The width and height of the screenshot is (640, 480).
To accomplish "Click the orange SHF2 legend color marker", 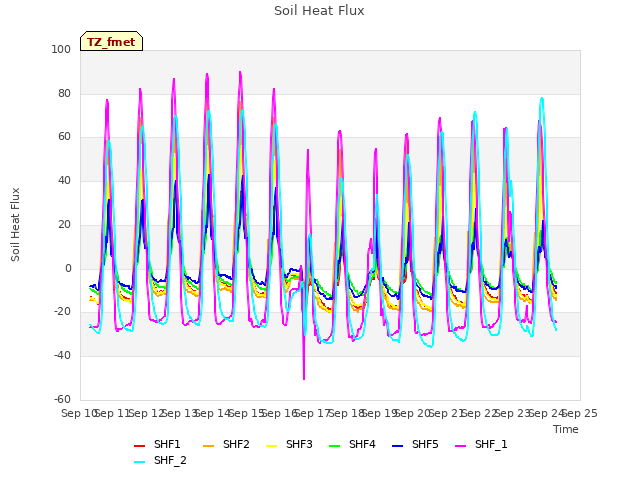I will [x=208, y=446].
